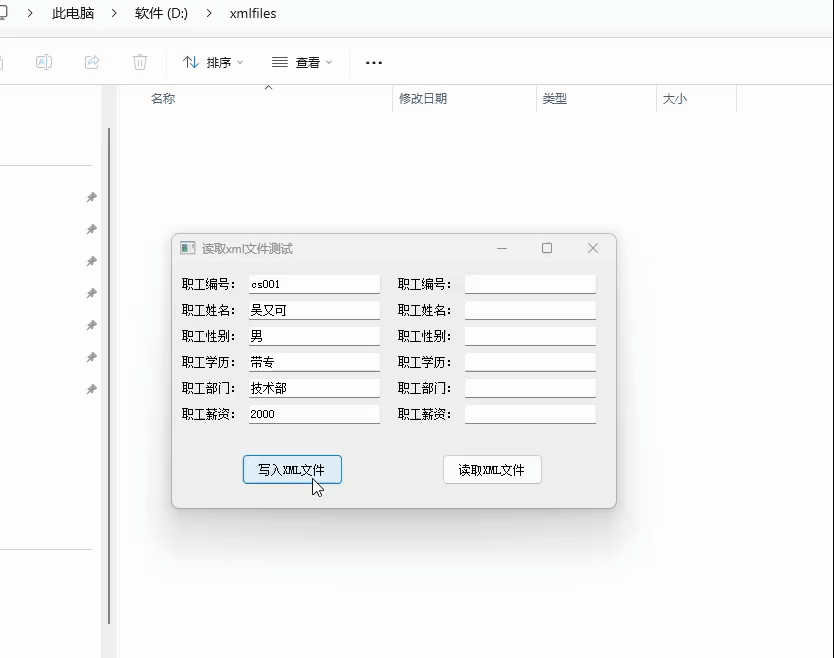
Task: Click left 职工学历 field
Action: pos(314,362)
